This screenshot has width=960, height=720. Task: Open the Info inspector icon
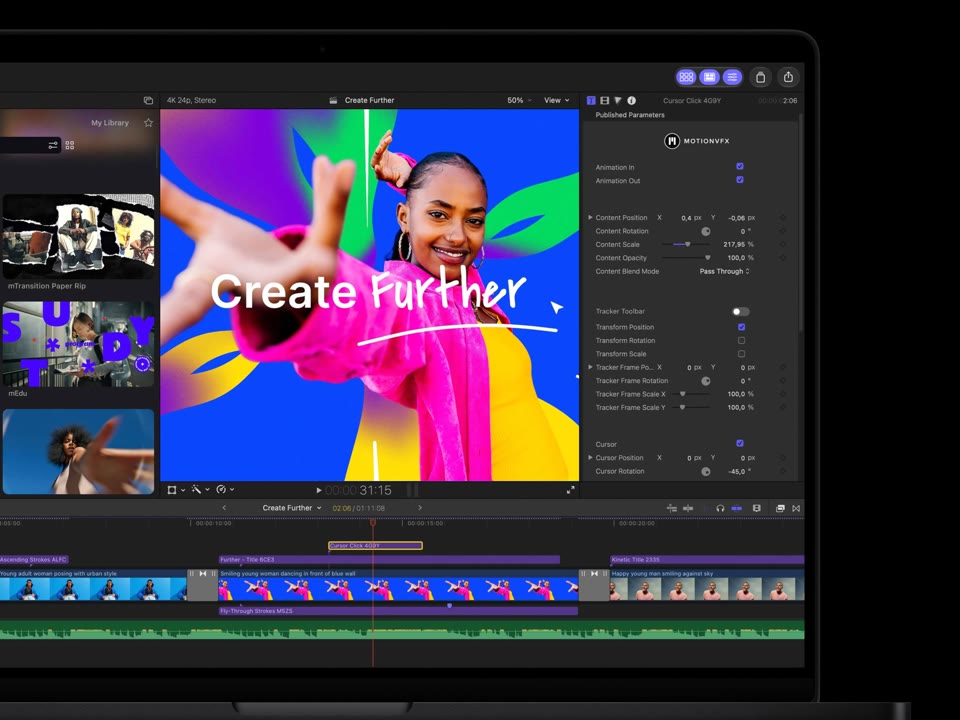pos(631,100)
